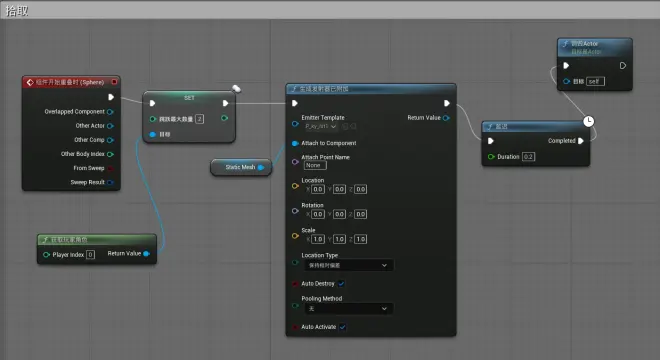Click the Overlapped Component output pin
This screenshot has height=360, width=660.
[x=110, y=112]
